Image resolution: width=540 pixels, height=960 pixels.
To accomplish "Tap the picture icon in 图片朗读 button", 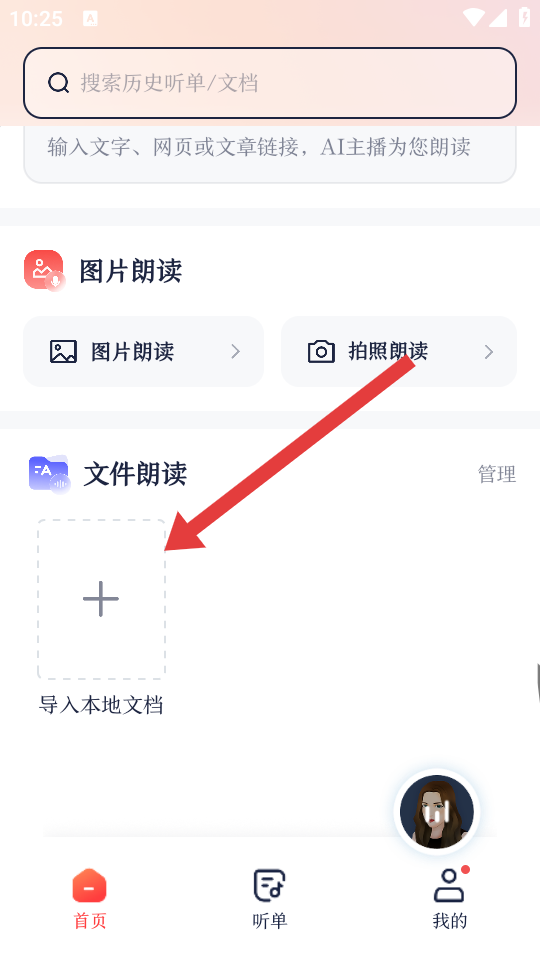I will (63, 351).
